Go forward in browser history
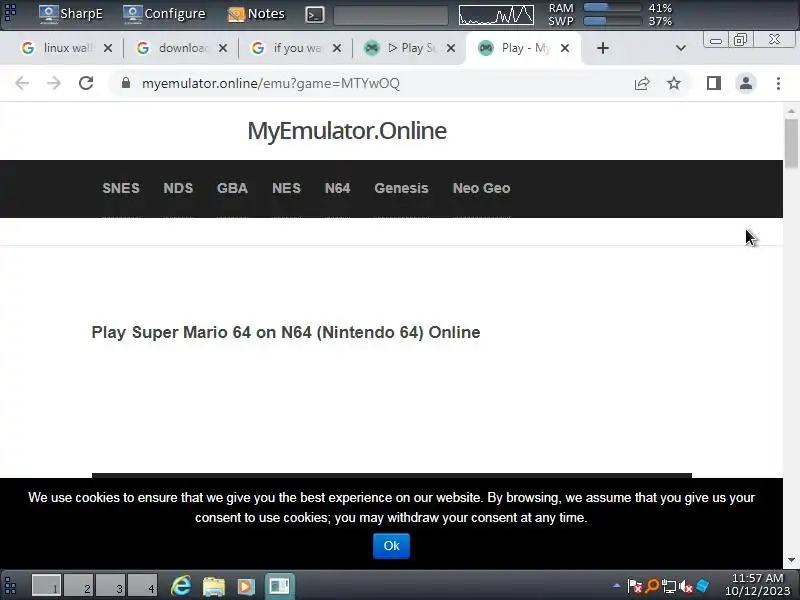The height and width of the screenshot is (600, 800). pos(54,83)
